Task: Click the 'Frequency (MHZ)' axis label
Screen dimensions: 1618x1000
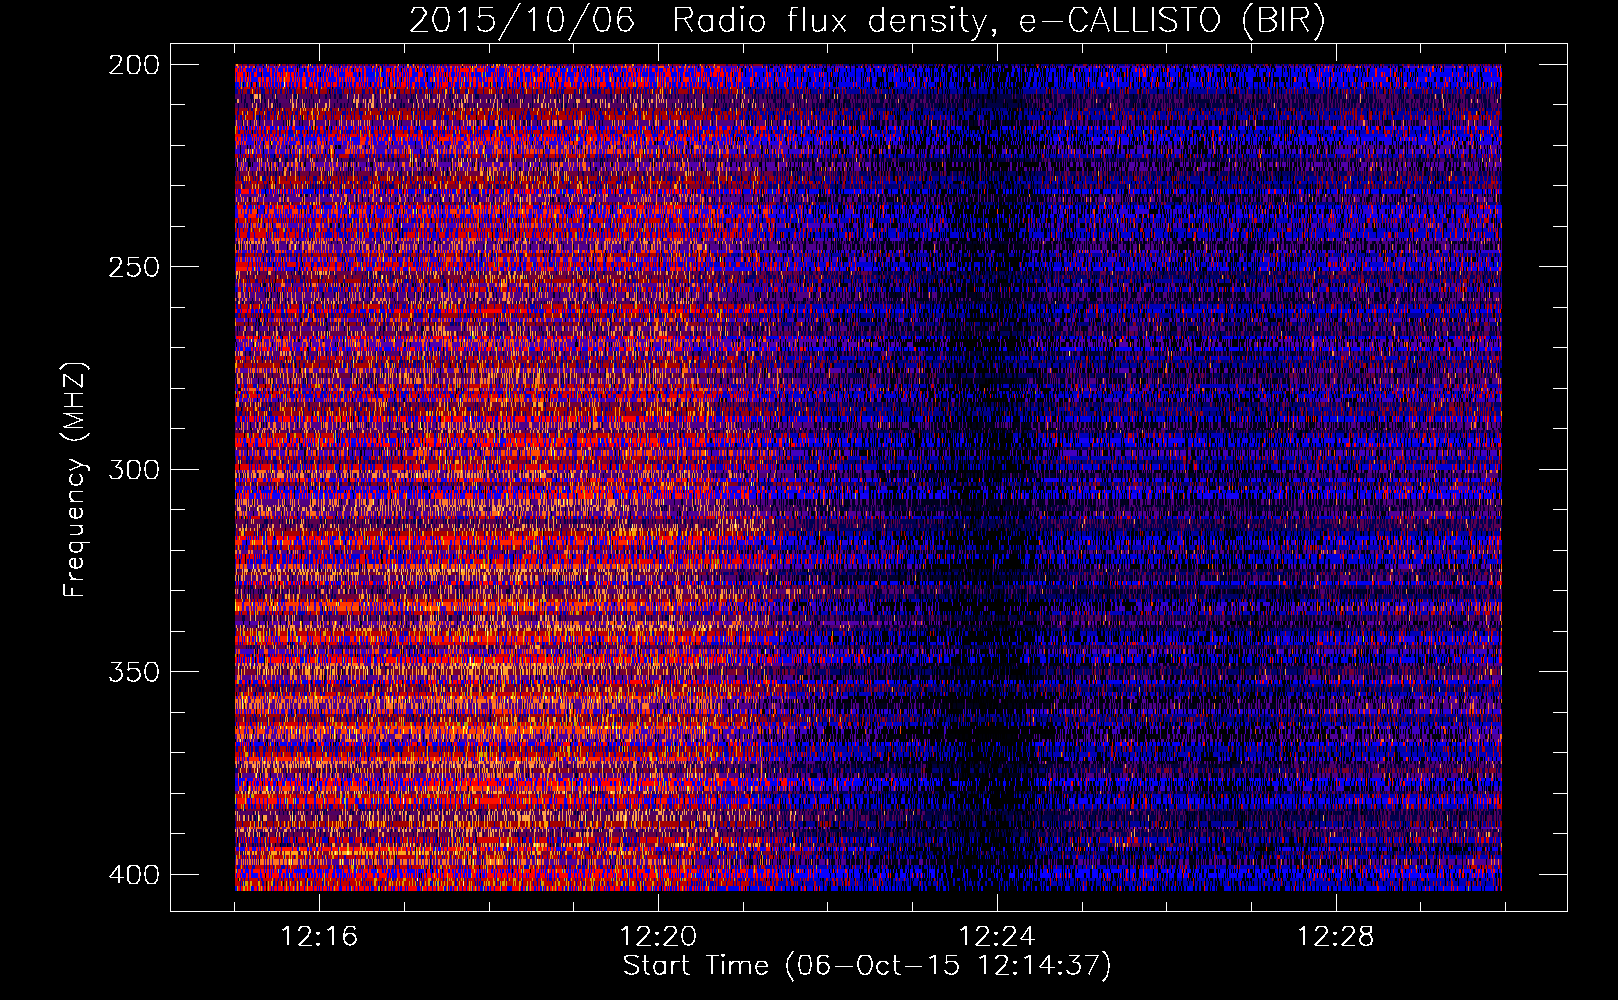Action: pos(75,479)
